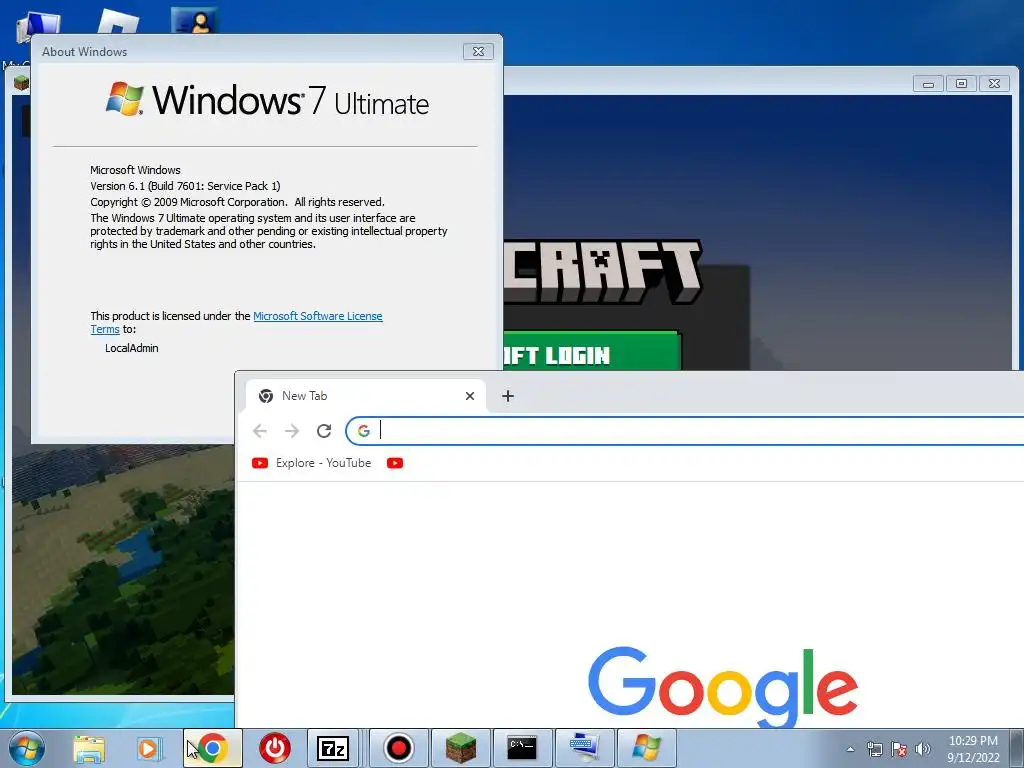Select the New Tab tab in Chrome
Viewport: 1024px width, 768px height.
pyautogui.click(x=366, y=396)
